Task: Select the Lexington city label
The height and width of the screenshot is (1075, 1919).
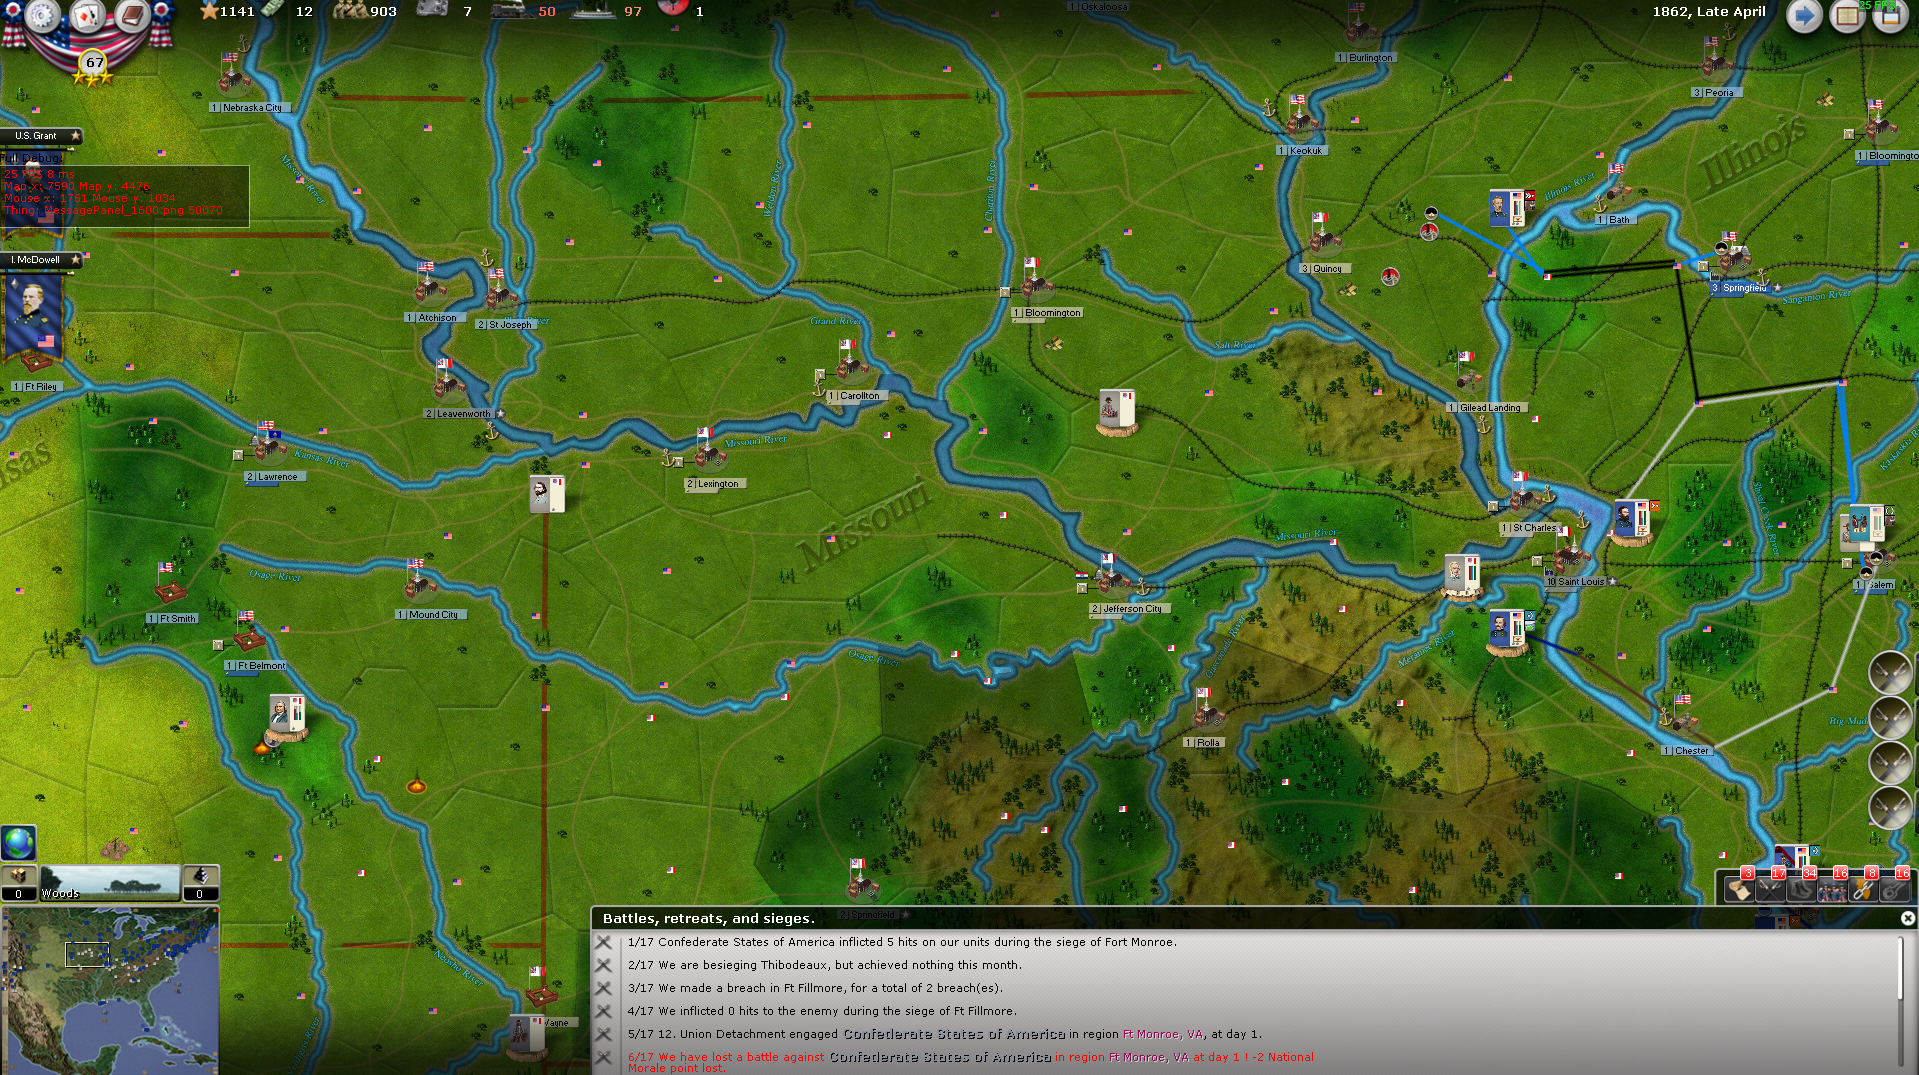Action: click(715, 484)
